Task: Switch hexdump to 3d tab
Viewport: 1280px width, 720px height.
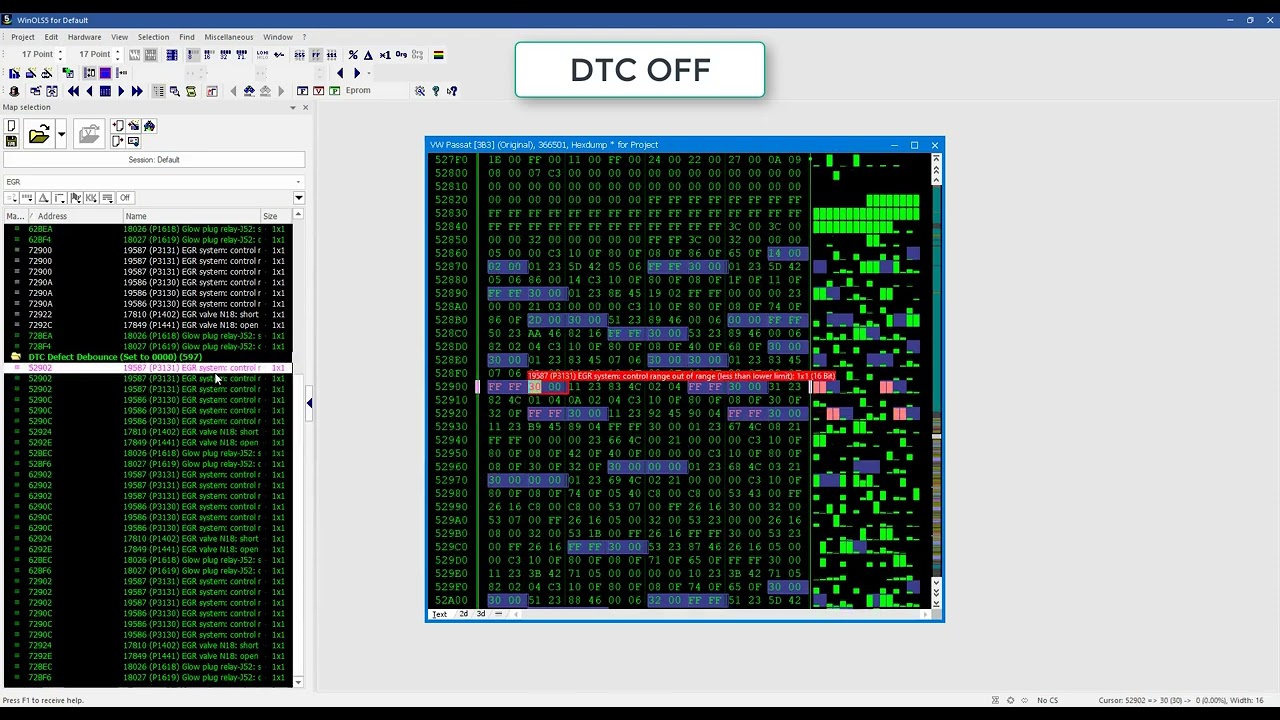Action: [x=481, y=614]
